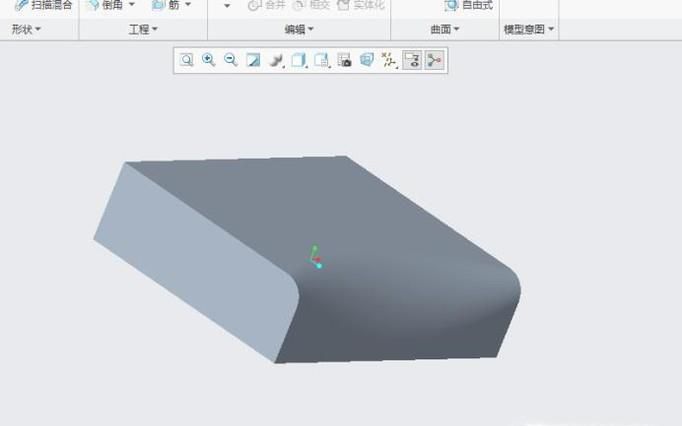Click the Refit view icon

[186, 60]
